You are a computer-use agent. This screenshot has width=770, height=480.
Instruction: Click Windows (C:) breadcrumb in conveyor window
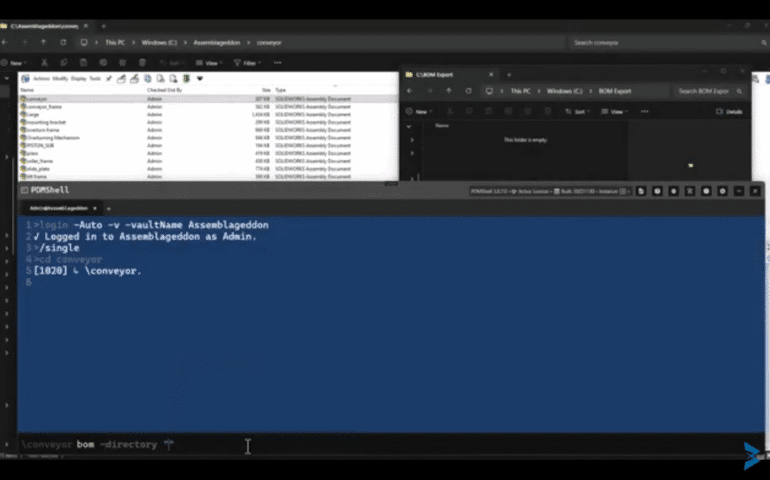[x=159, y=43]
